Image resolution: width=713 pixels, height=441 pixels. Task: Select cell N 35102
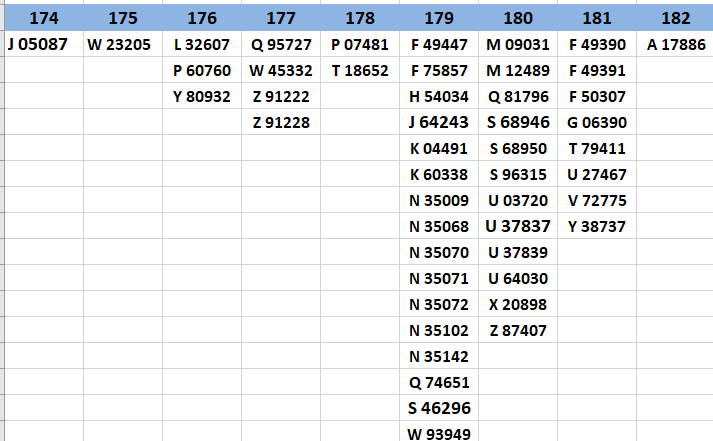(x=439, y=330)
